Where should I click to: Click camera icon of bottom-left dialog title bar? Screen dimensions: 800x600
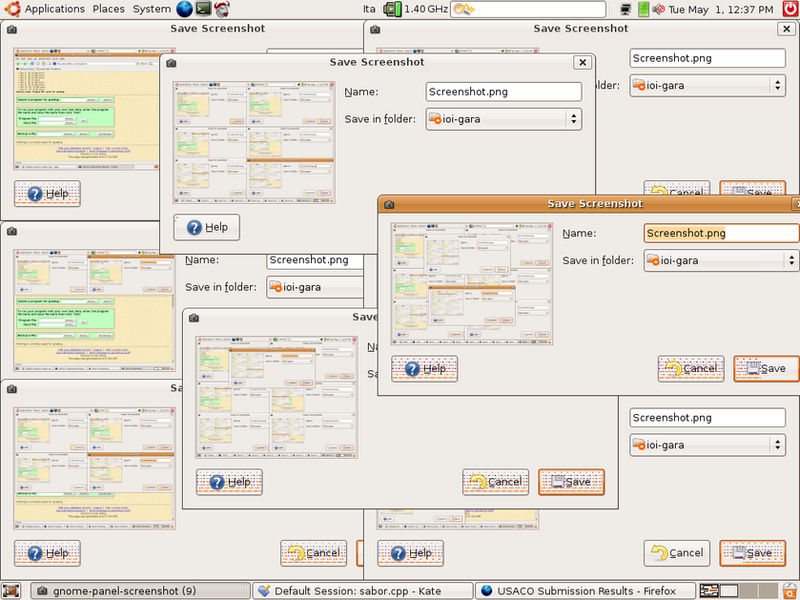tap(12, 389)
